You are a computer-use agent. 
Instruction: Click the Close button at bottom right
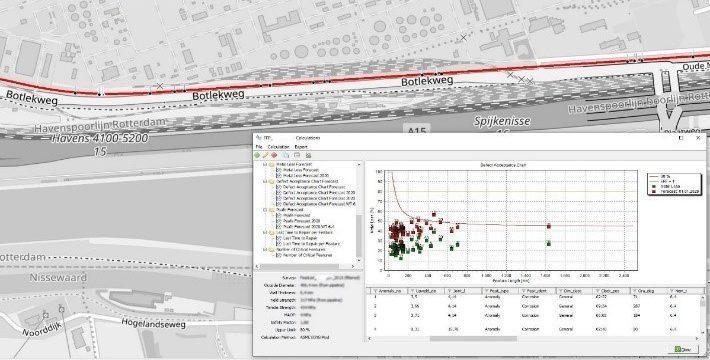[x=682, y=349]
